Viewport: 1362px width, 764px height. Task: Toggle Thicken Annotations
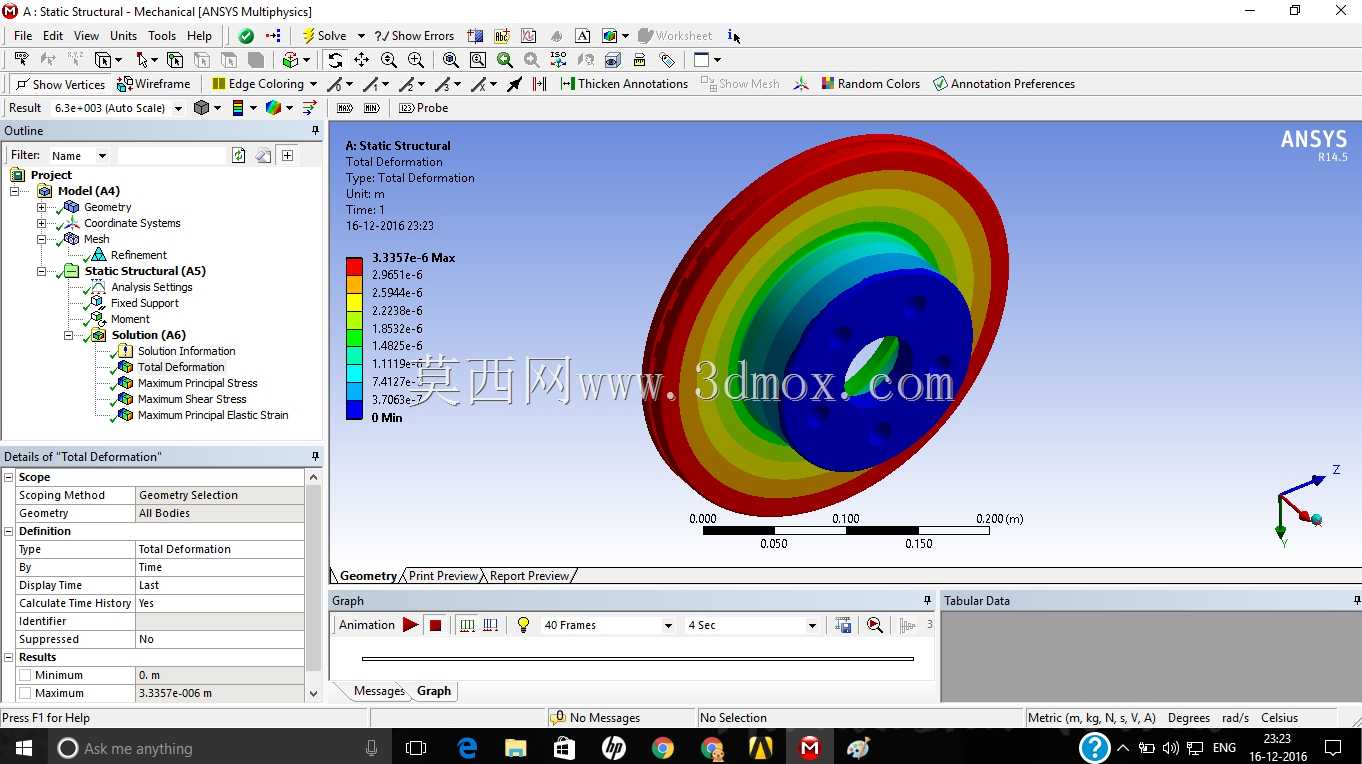point(624,84)
